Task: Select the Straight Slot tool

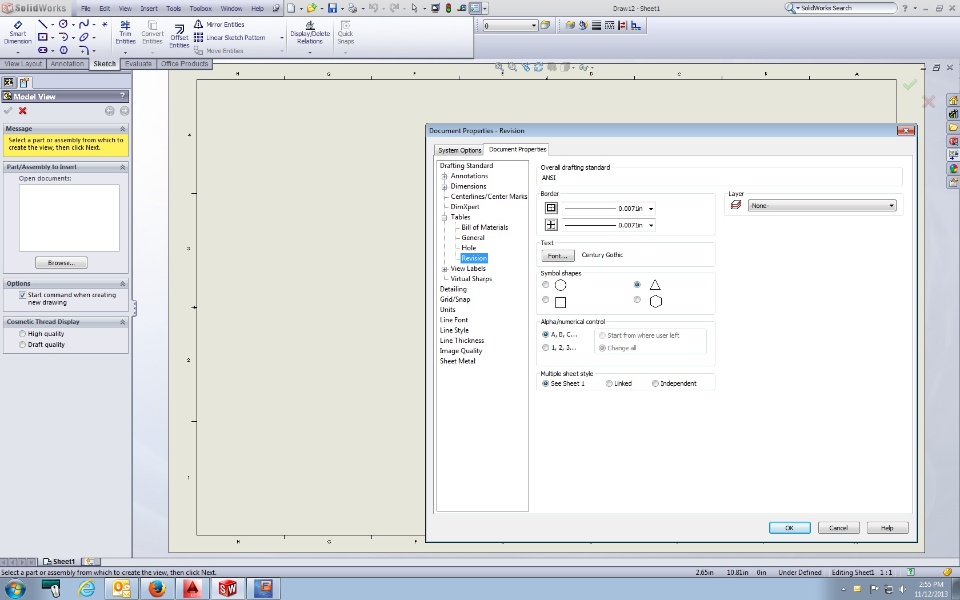Action: pos(42,50)
